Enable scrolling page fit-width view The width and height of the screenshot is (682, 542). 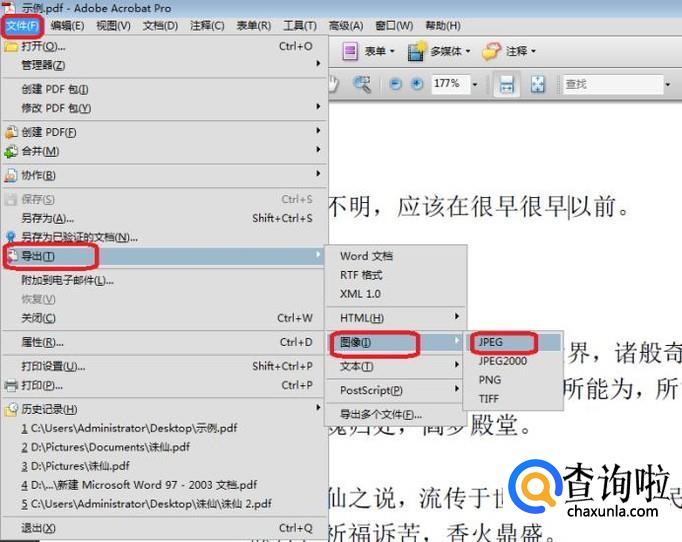click(x=507, y=84)
